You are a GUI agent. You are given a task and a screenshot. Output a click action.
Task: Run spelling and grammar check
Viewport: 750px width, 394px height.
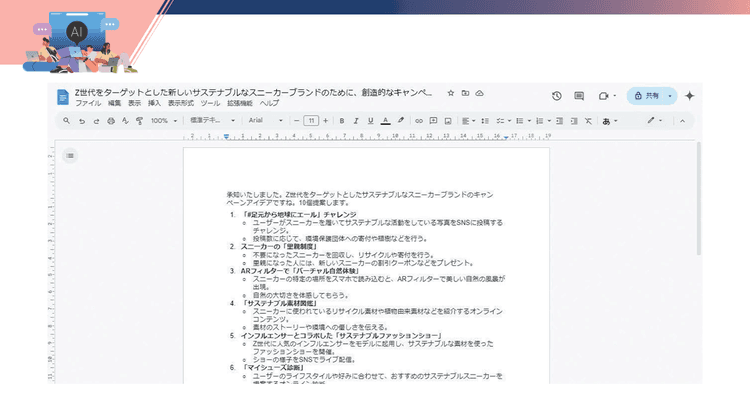(x=125, y=121)
